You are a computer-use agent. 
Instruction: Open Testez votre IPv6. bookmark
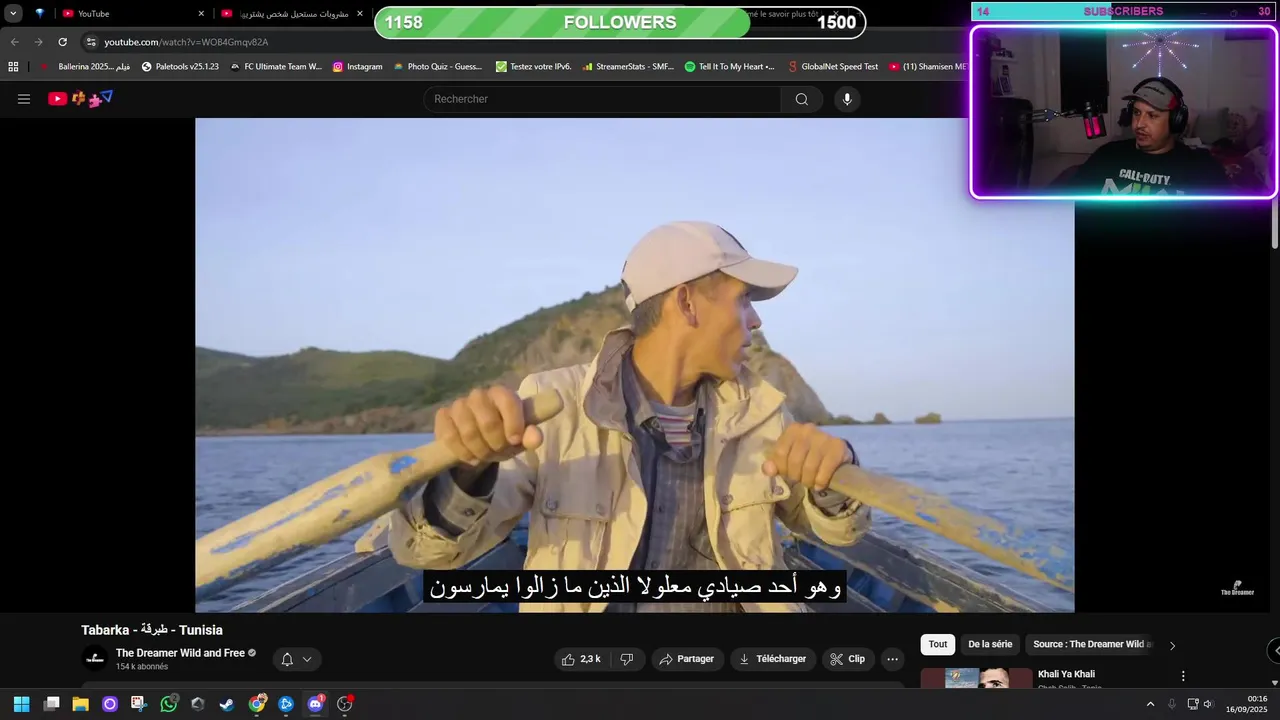pos(534,67)
